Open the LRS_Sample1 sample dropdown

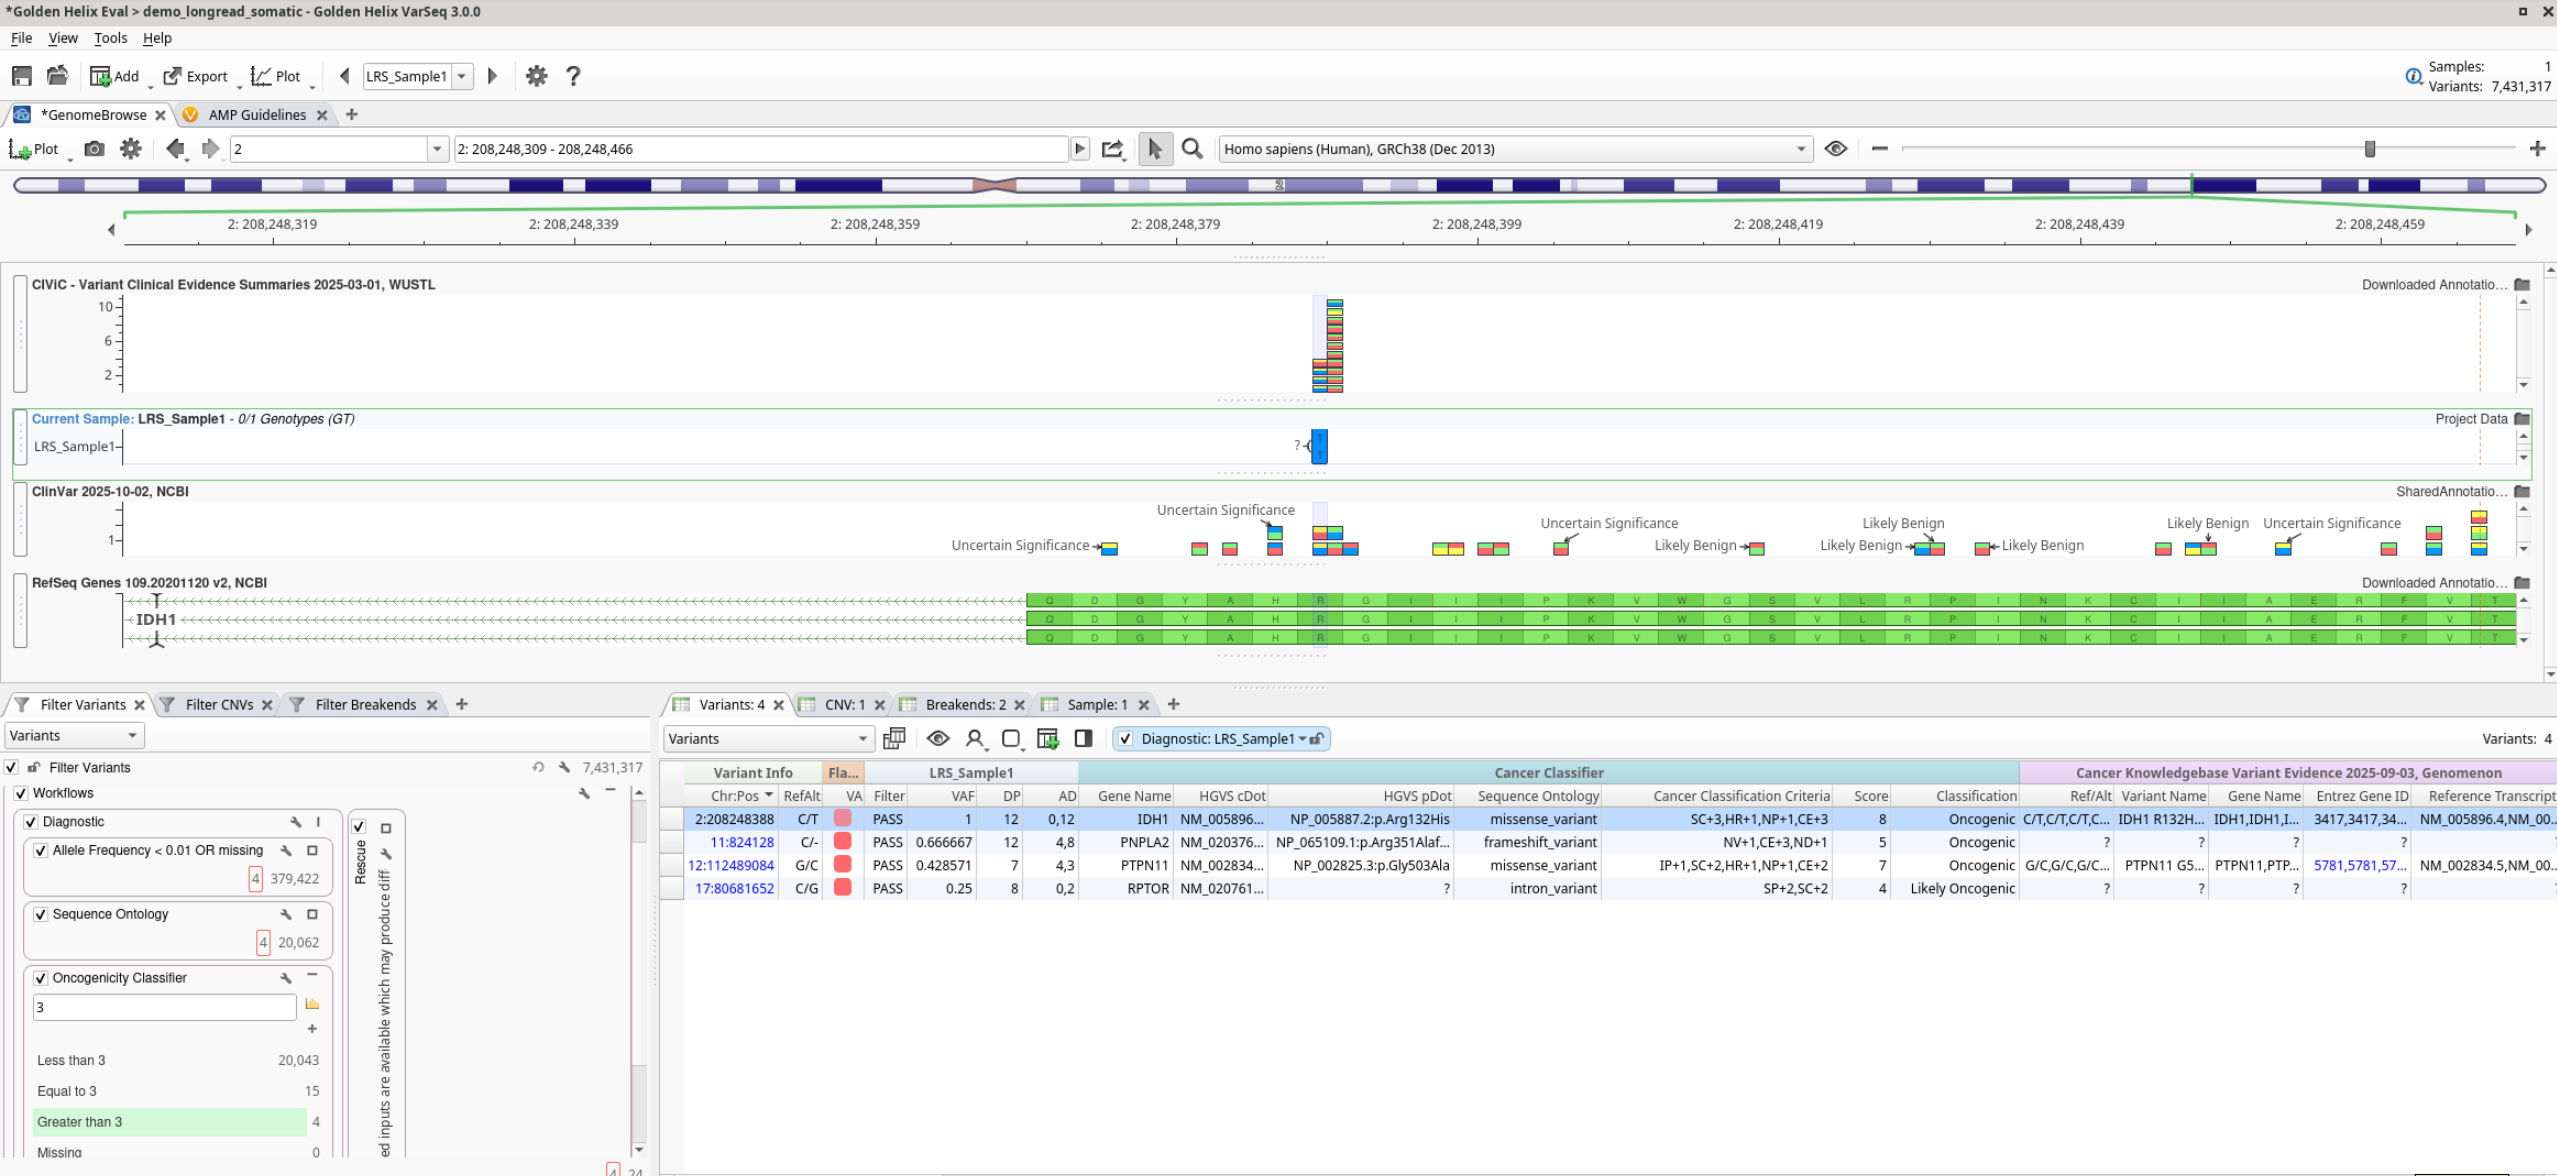tap(461, 76)
